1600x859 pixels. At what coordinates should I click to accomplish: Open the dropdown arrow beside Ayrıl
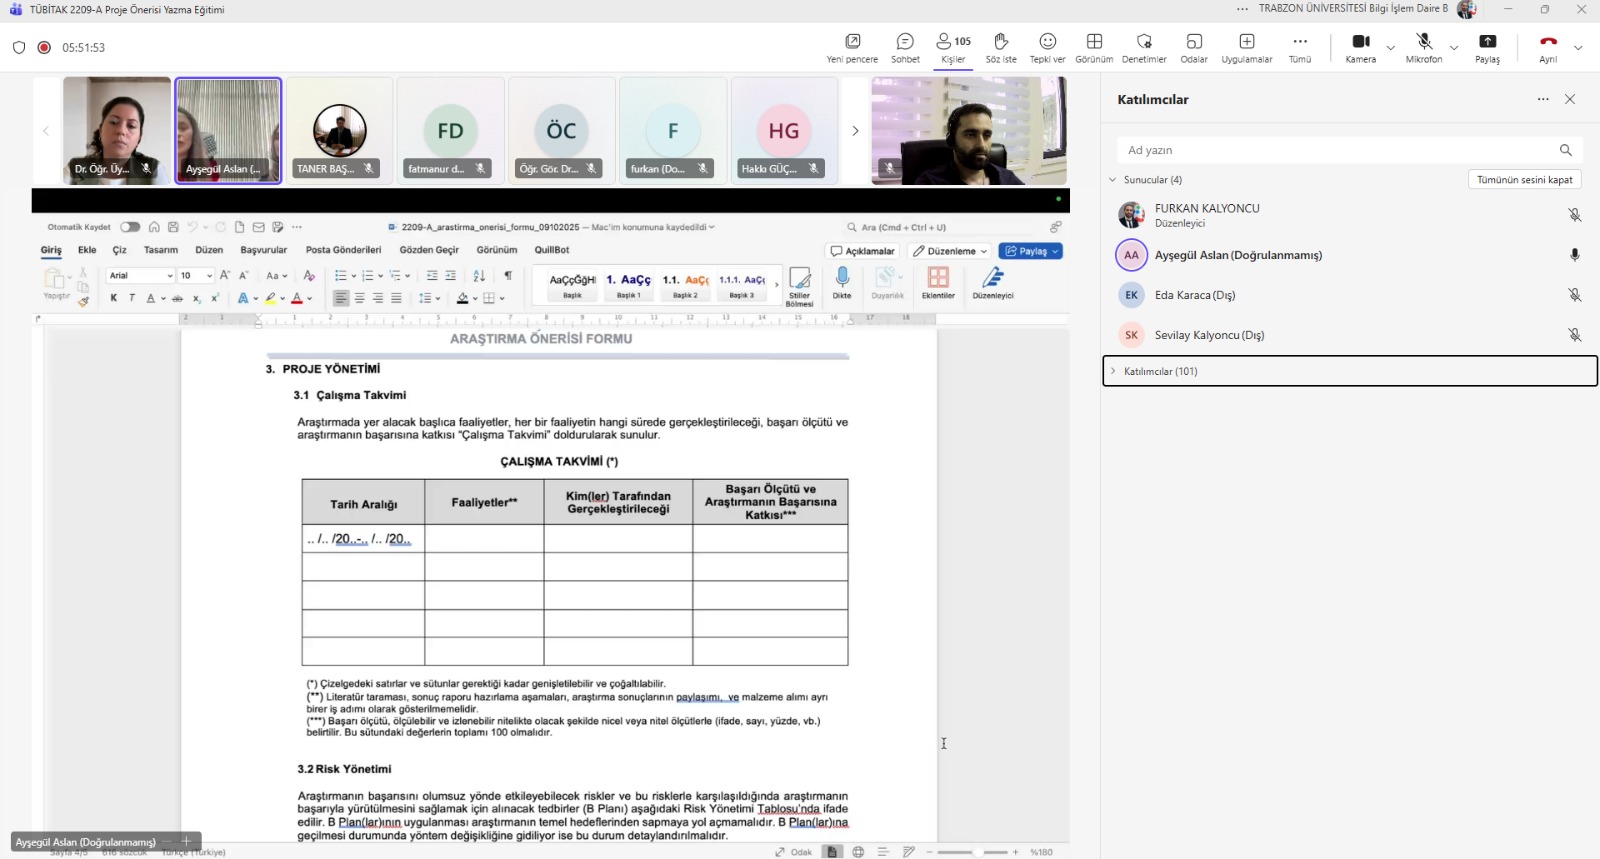[x=1578, y=48]
